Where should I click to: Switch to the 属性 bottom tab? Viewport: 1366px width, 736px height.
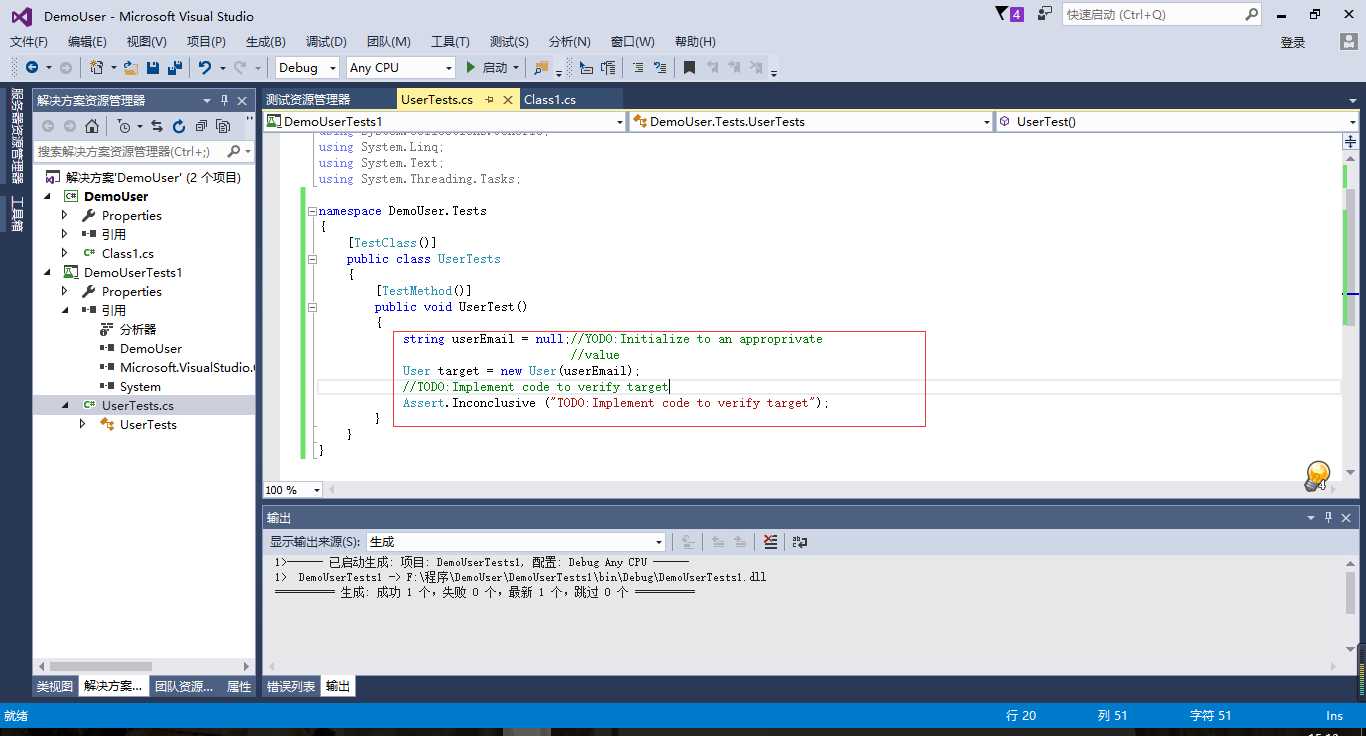click(x=239, y=687)
